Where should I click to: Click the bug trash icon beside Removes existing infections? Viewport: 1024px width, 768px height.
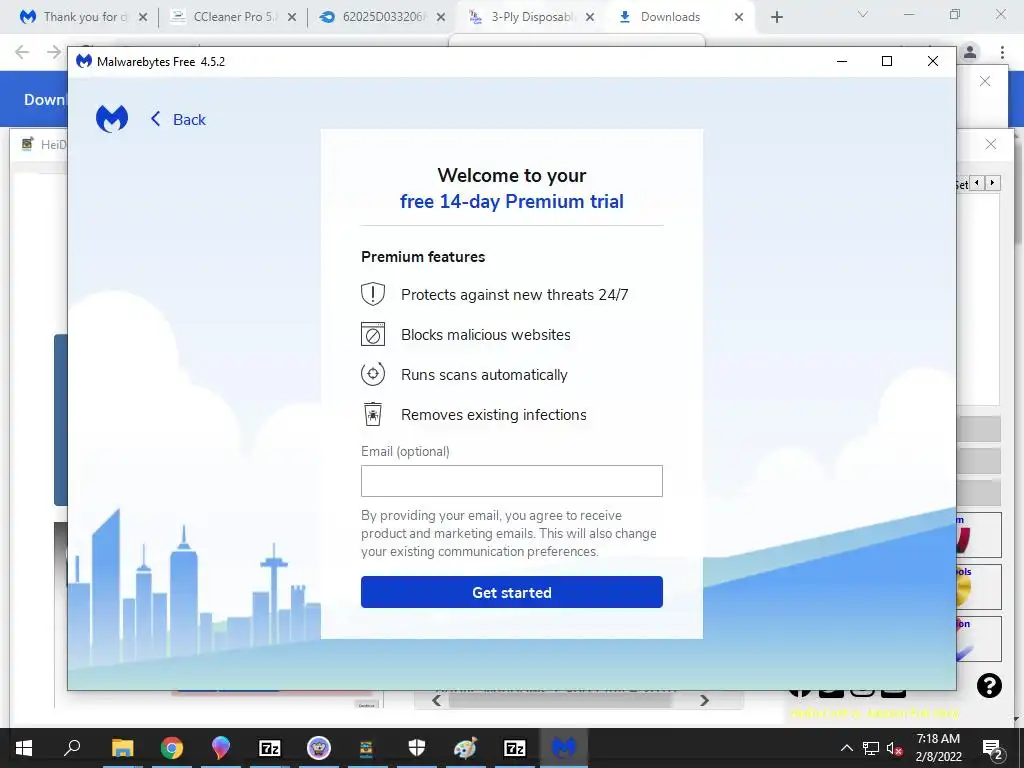tap(373, 414)
